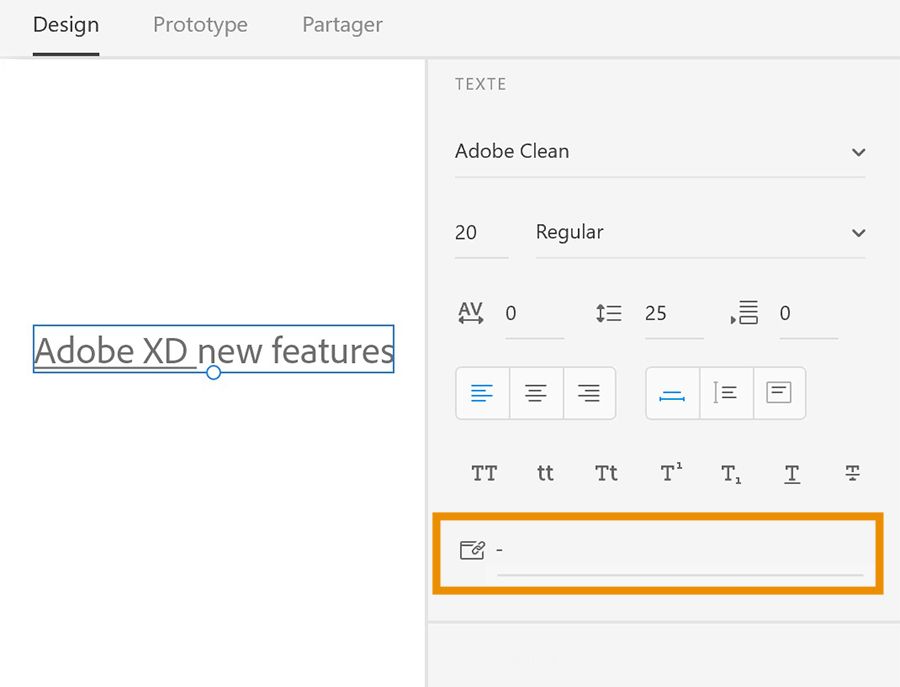Apply superscript text formatting
The width and height of the screenshot is (900, 687).
tap(671, 474)
